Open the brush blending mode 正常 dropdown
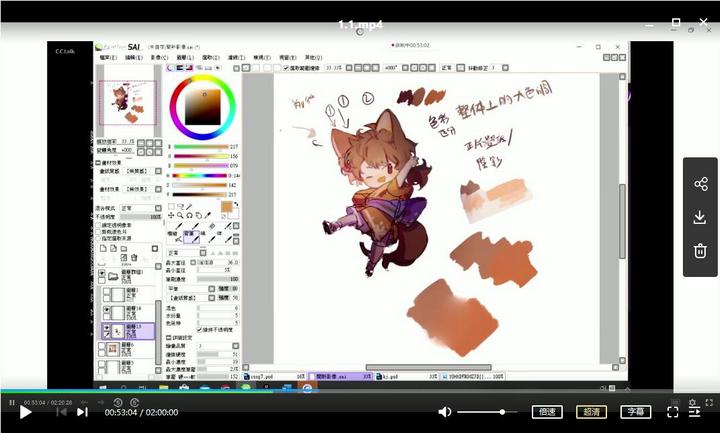Screen dimensions: 720x433 pos(186,253)
